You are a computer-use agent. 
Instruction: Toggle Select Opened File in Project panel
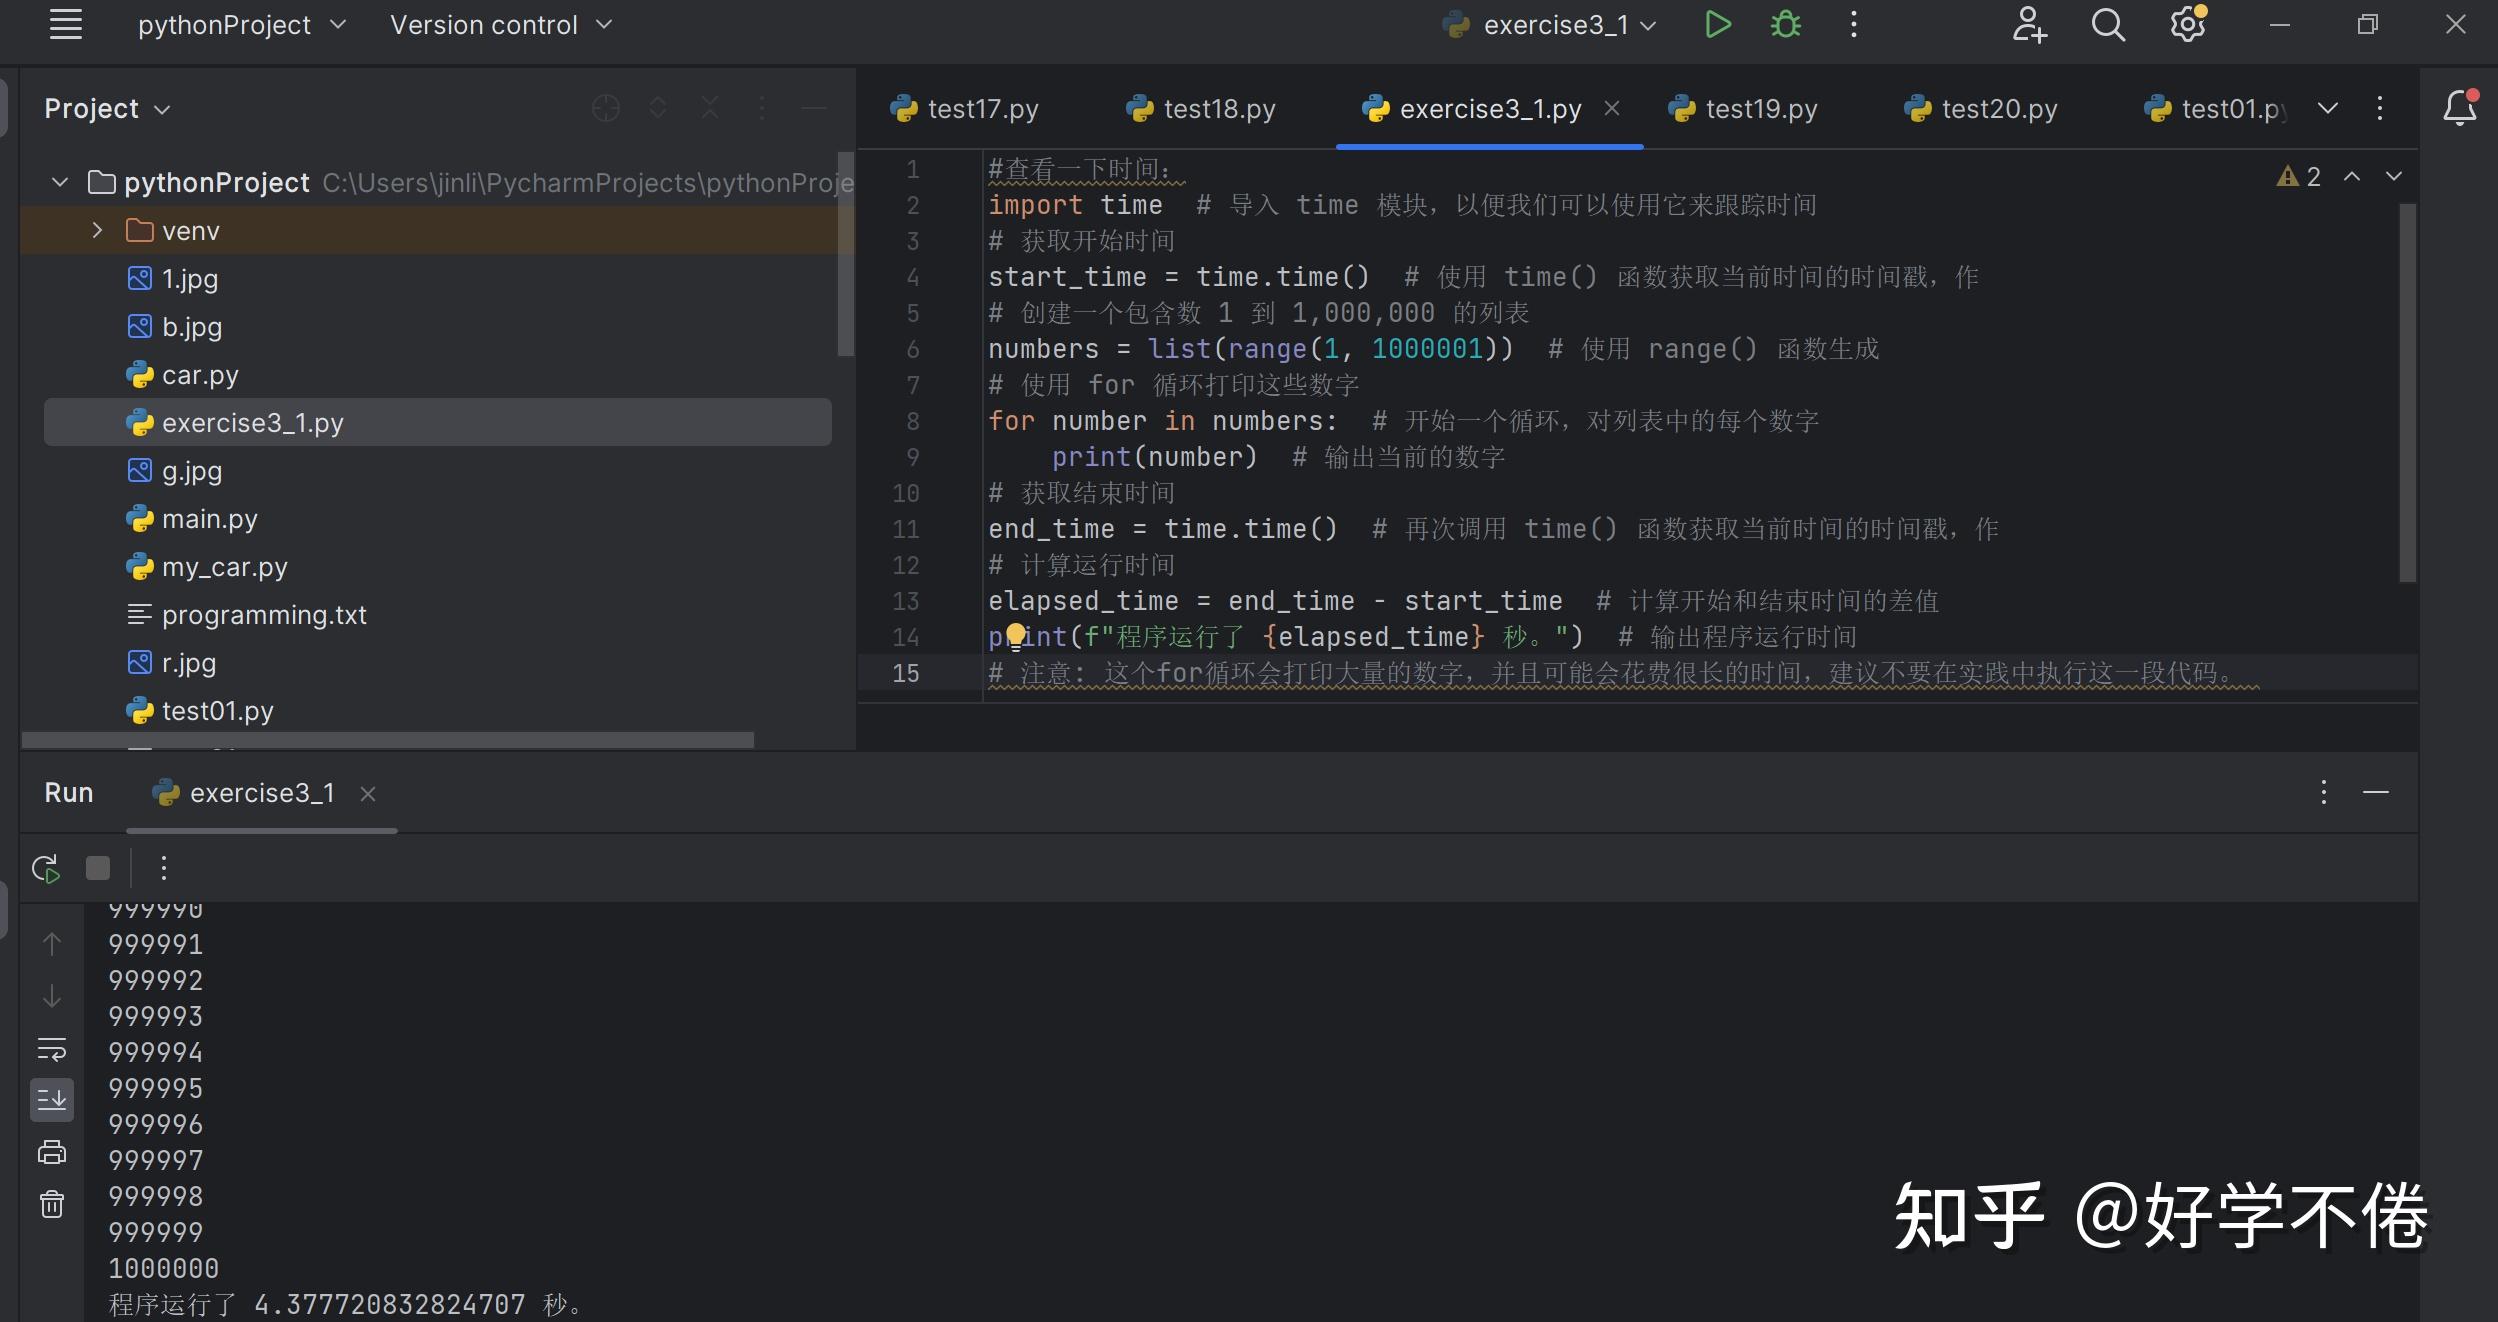tap(605, 107)
